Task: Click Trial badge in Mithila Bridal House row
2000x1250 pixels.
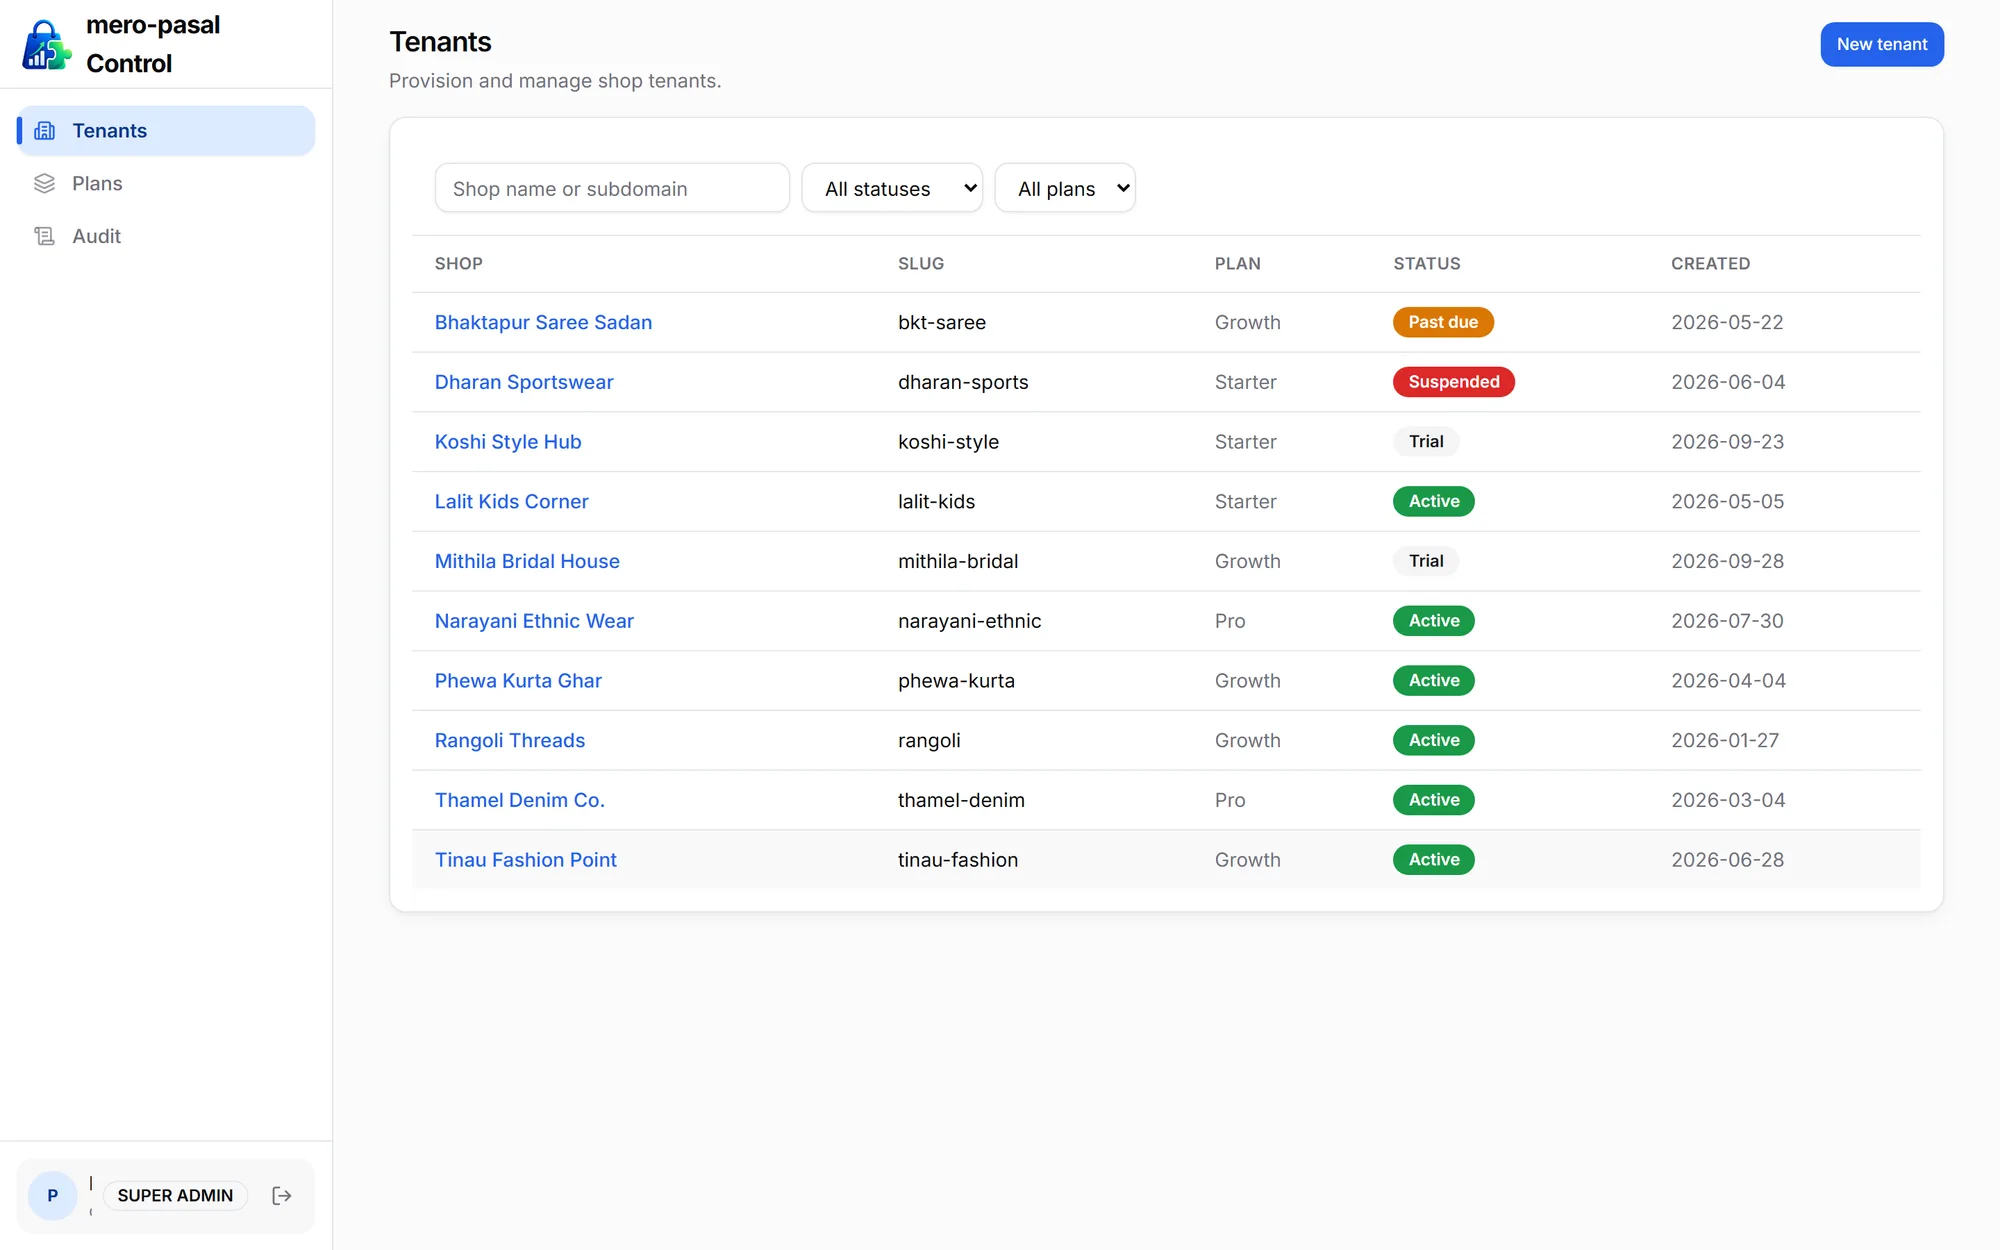Action: click(1426, 561)
